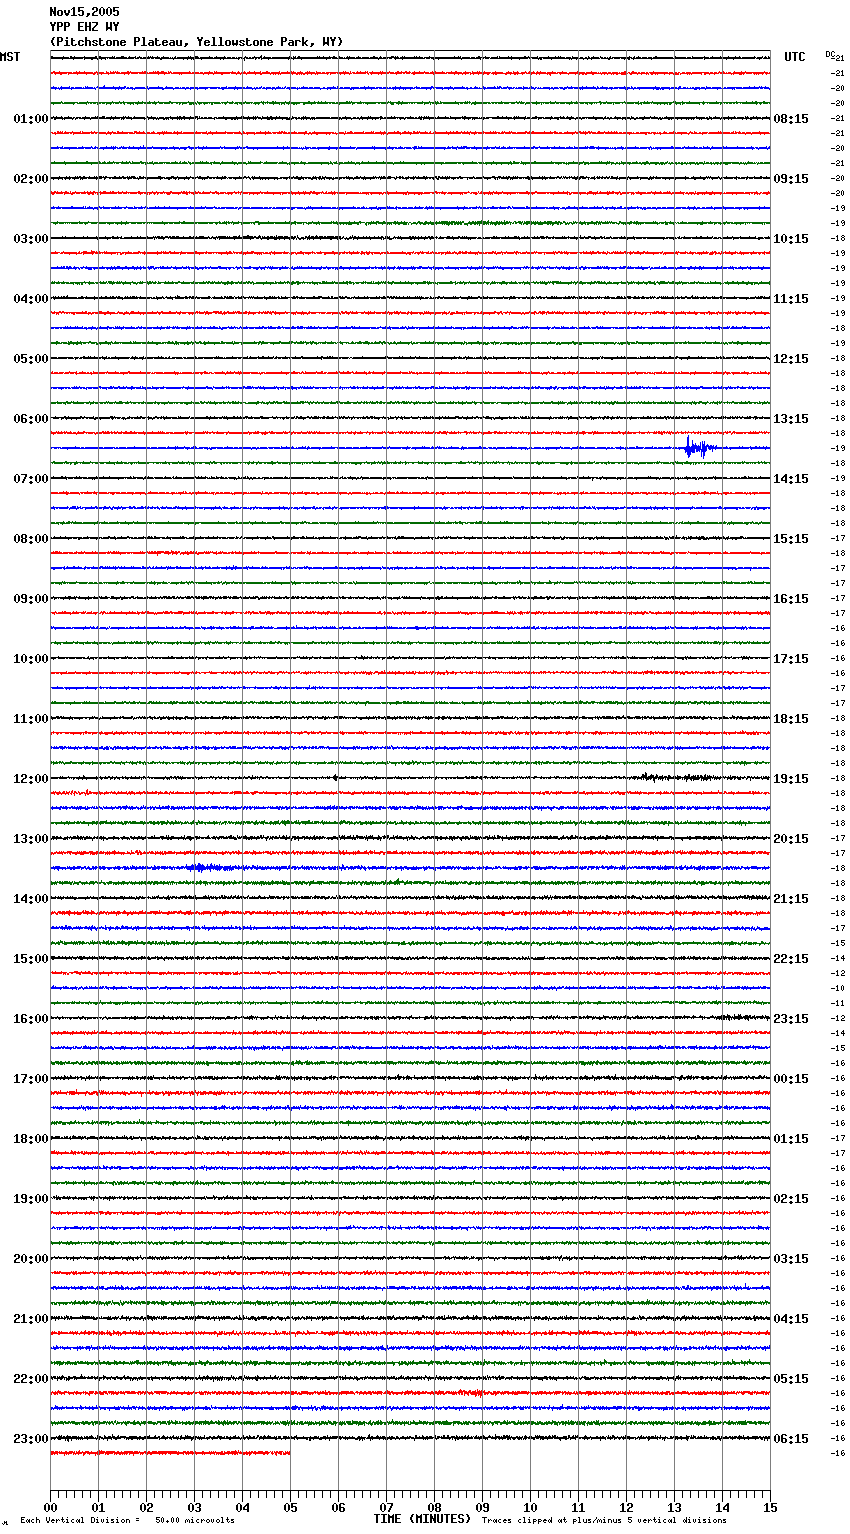The height and width of the screenshot is (1534, 850).
Task: Click the blue burst near minute 3 below 13:00
Action: 211,868
